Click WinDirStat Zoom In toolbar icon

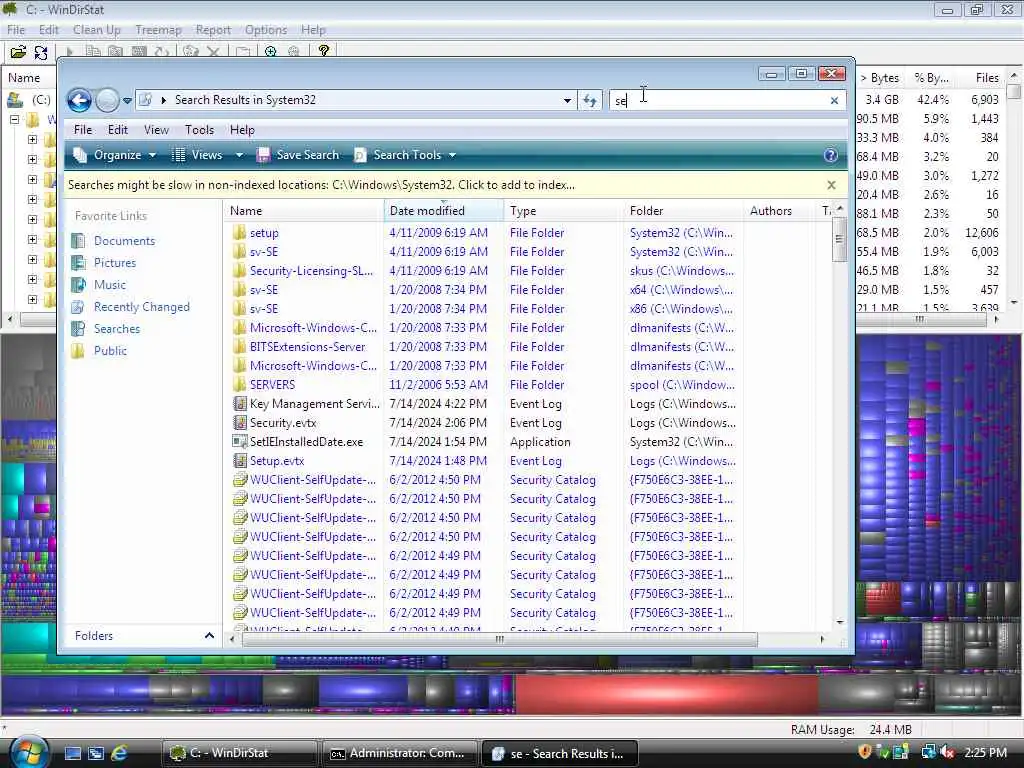click(x=270, y=51)
